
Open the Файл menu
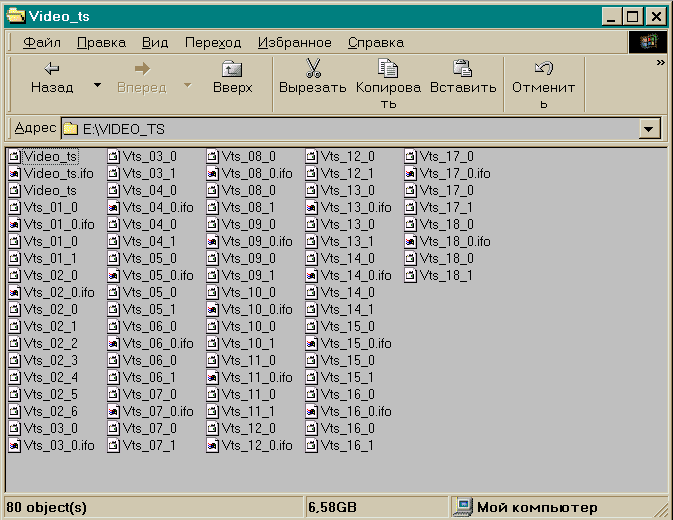(x=42, y=42)
